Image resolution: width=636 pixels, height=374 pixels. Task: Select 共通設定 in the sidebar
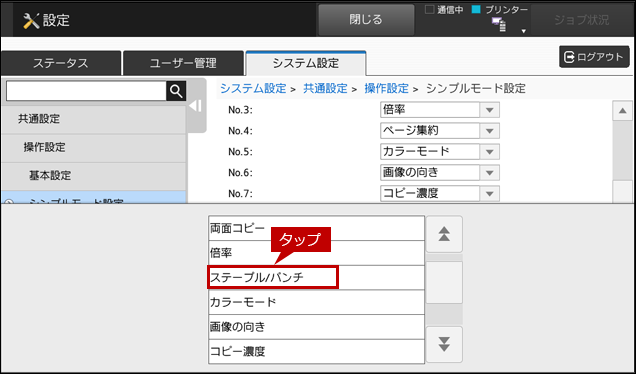[x=94, y=119]
